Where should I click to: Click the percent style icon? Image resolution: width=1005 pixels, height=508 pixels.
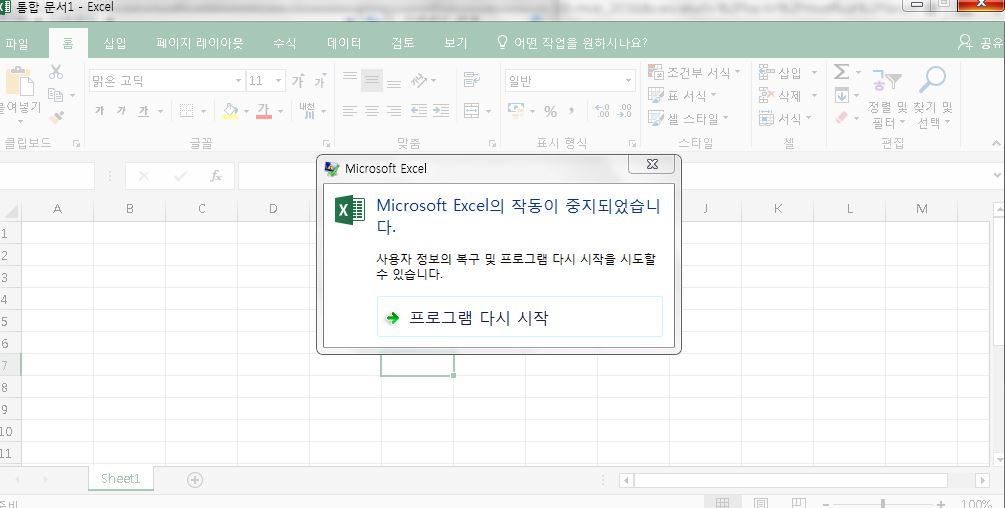point(550,111)
